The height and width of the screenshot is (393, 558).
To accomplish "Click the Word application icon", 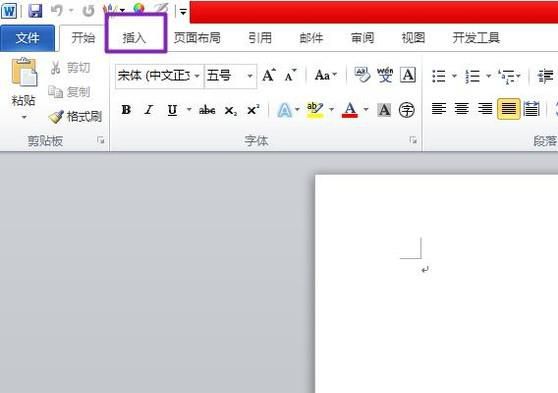I will (x=9, y=11).
